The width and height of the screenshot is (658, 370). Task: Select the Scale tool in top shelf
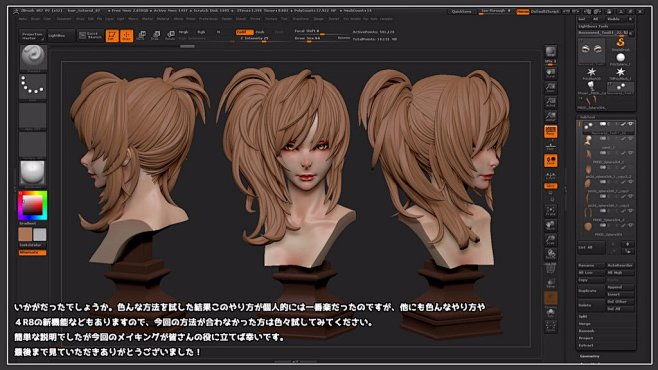point(156,36)
